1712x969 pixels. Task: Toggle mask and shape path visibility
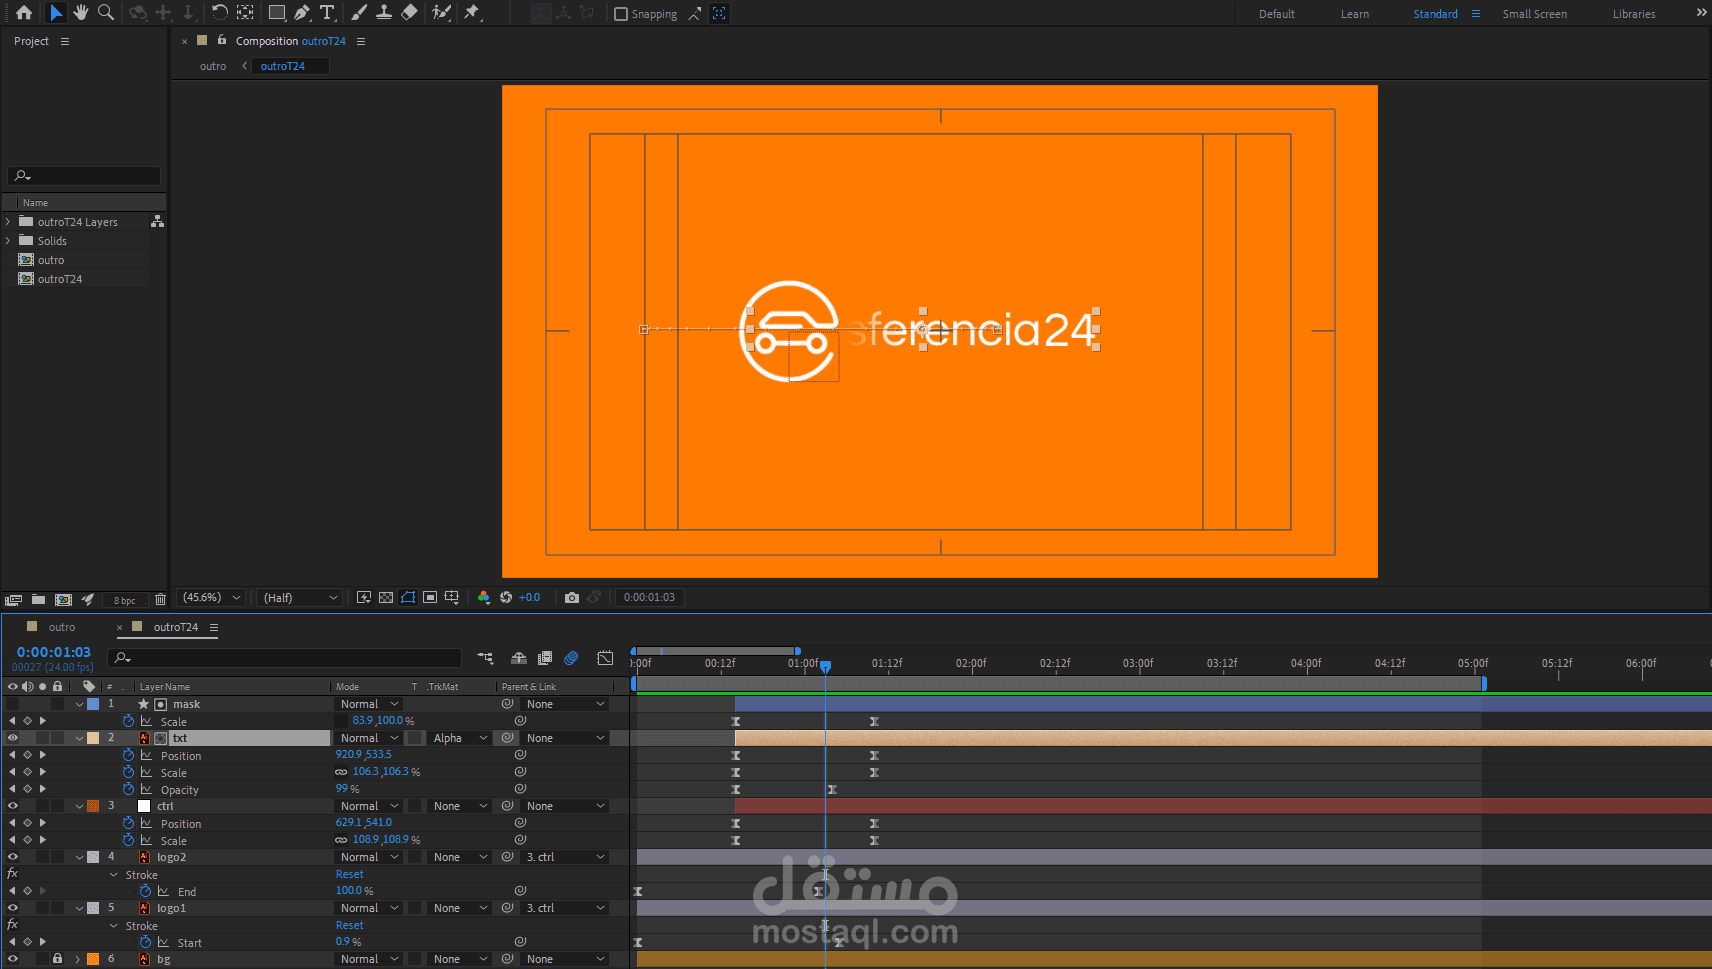(408, 598)
